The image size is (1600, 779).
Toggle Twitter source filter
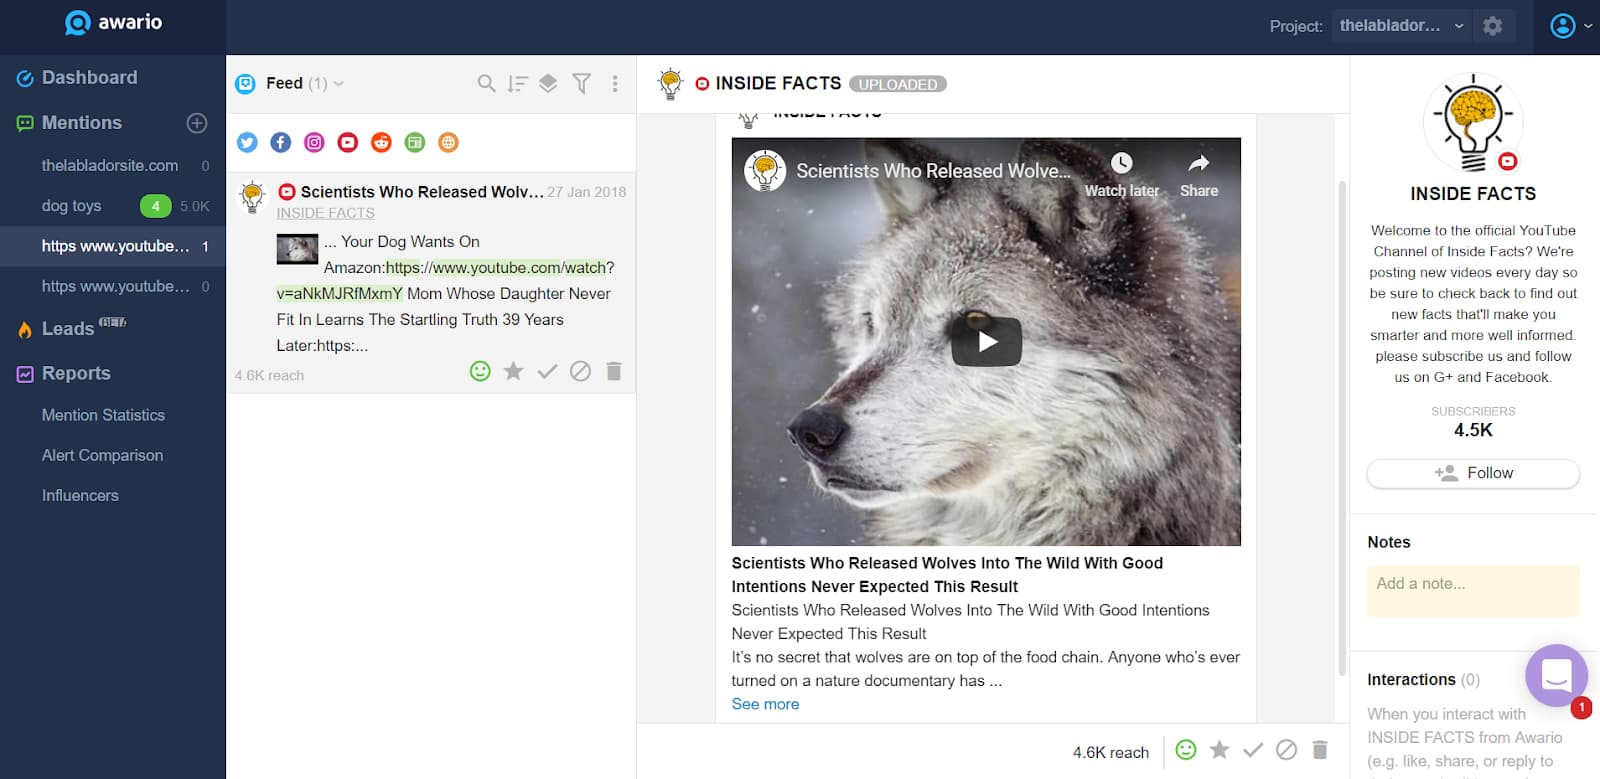point(247,143)
